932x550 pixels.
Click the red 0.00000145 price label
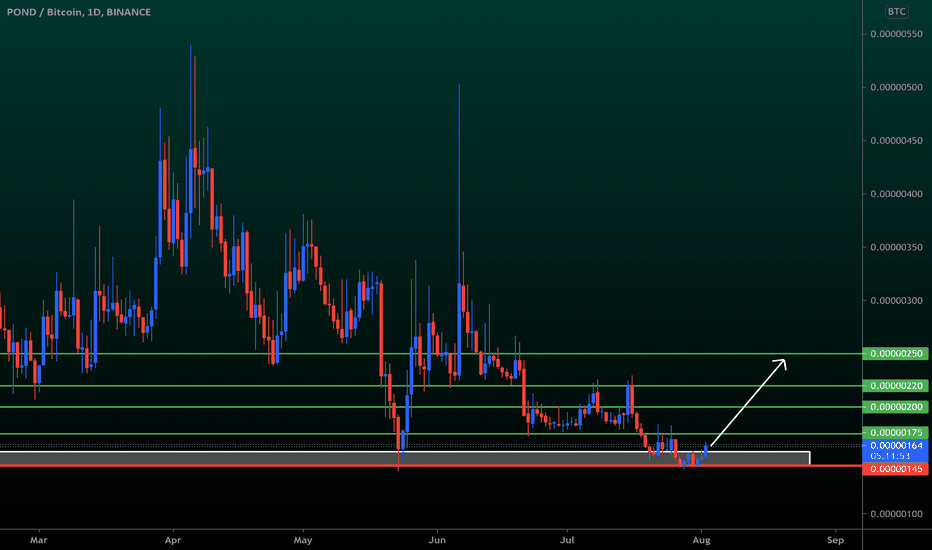tap(896, 469)
